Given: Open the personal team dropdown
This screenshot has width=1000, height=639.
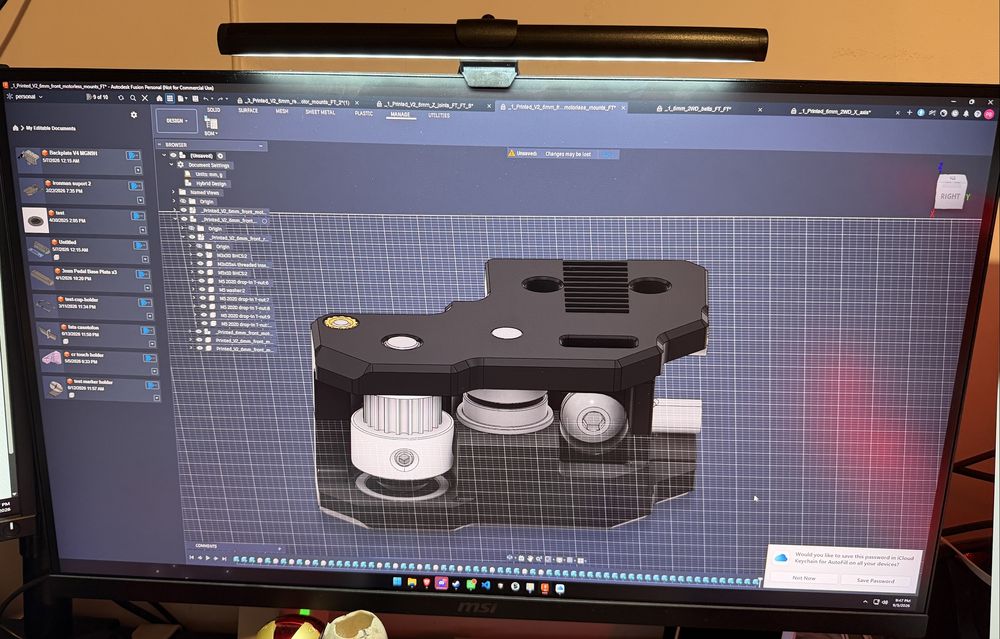Looking at the screenshot, I should [x=25, y=97].
